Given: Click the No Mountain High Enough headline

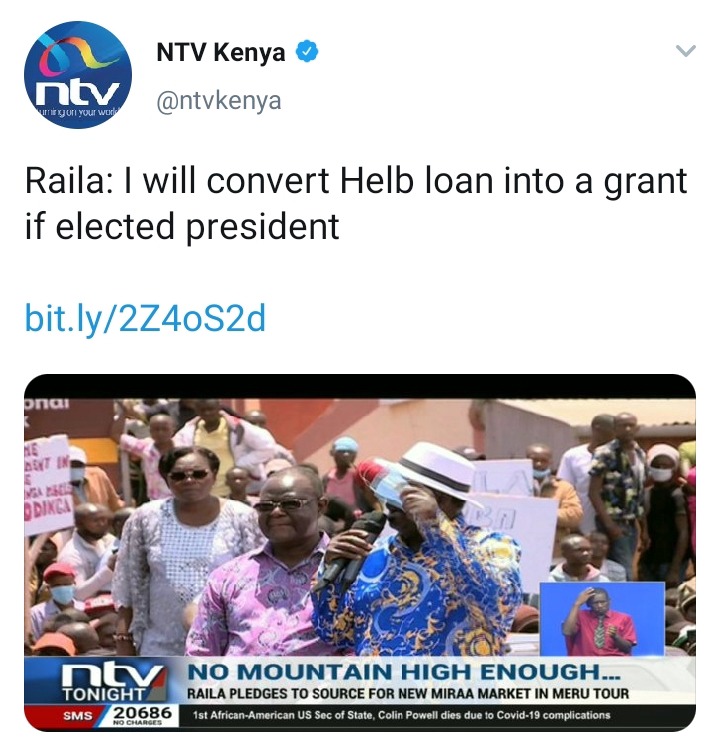Looking at the screenshot, I should pyautogui.click(x=405, y=672).
